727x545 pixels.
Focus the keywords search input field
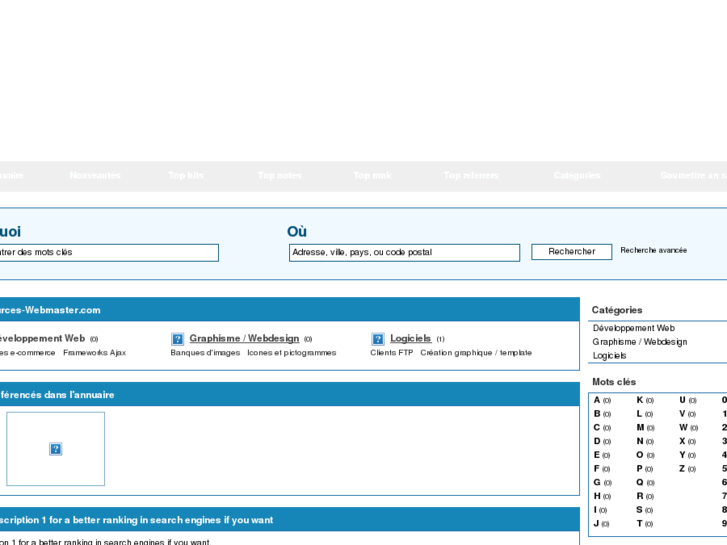click(108, 253)
